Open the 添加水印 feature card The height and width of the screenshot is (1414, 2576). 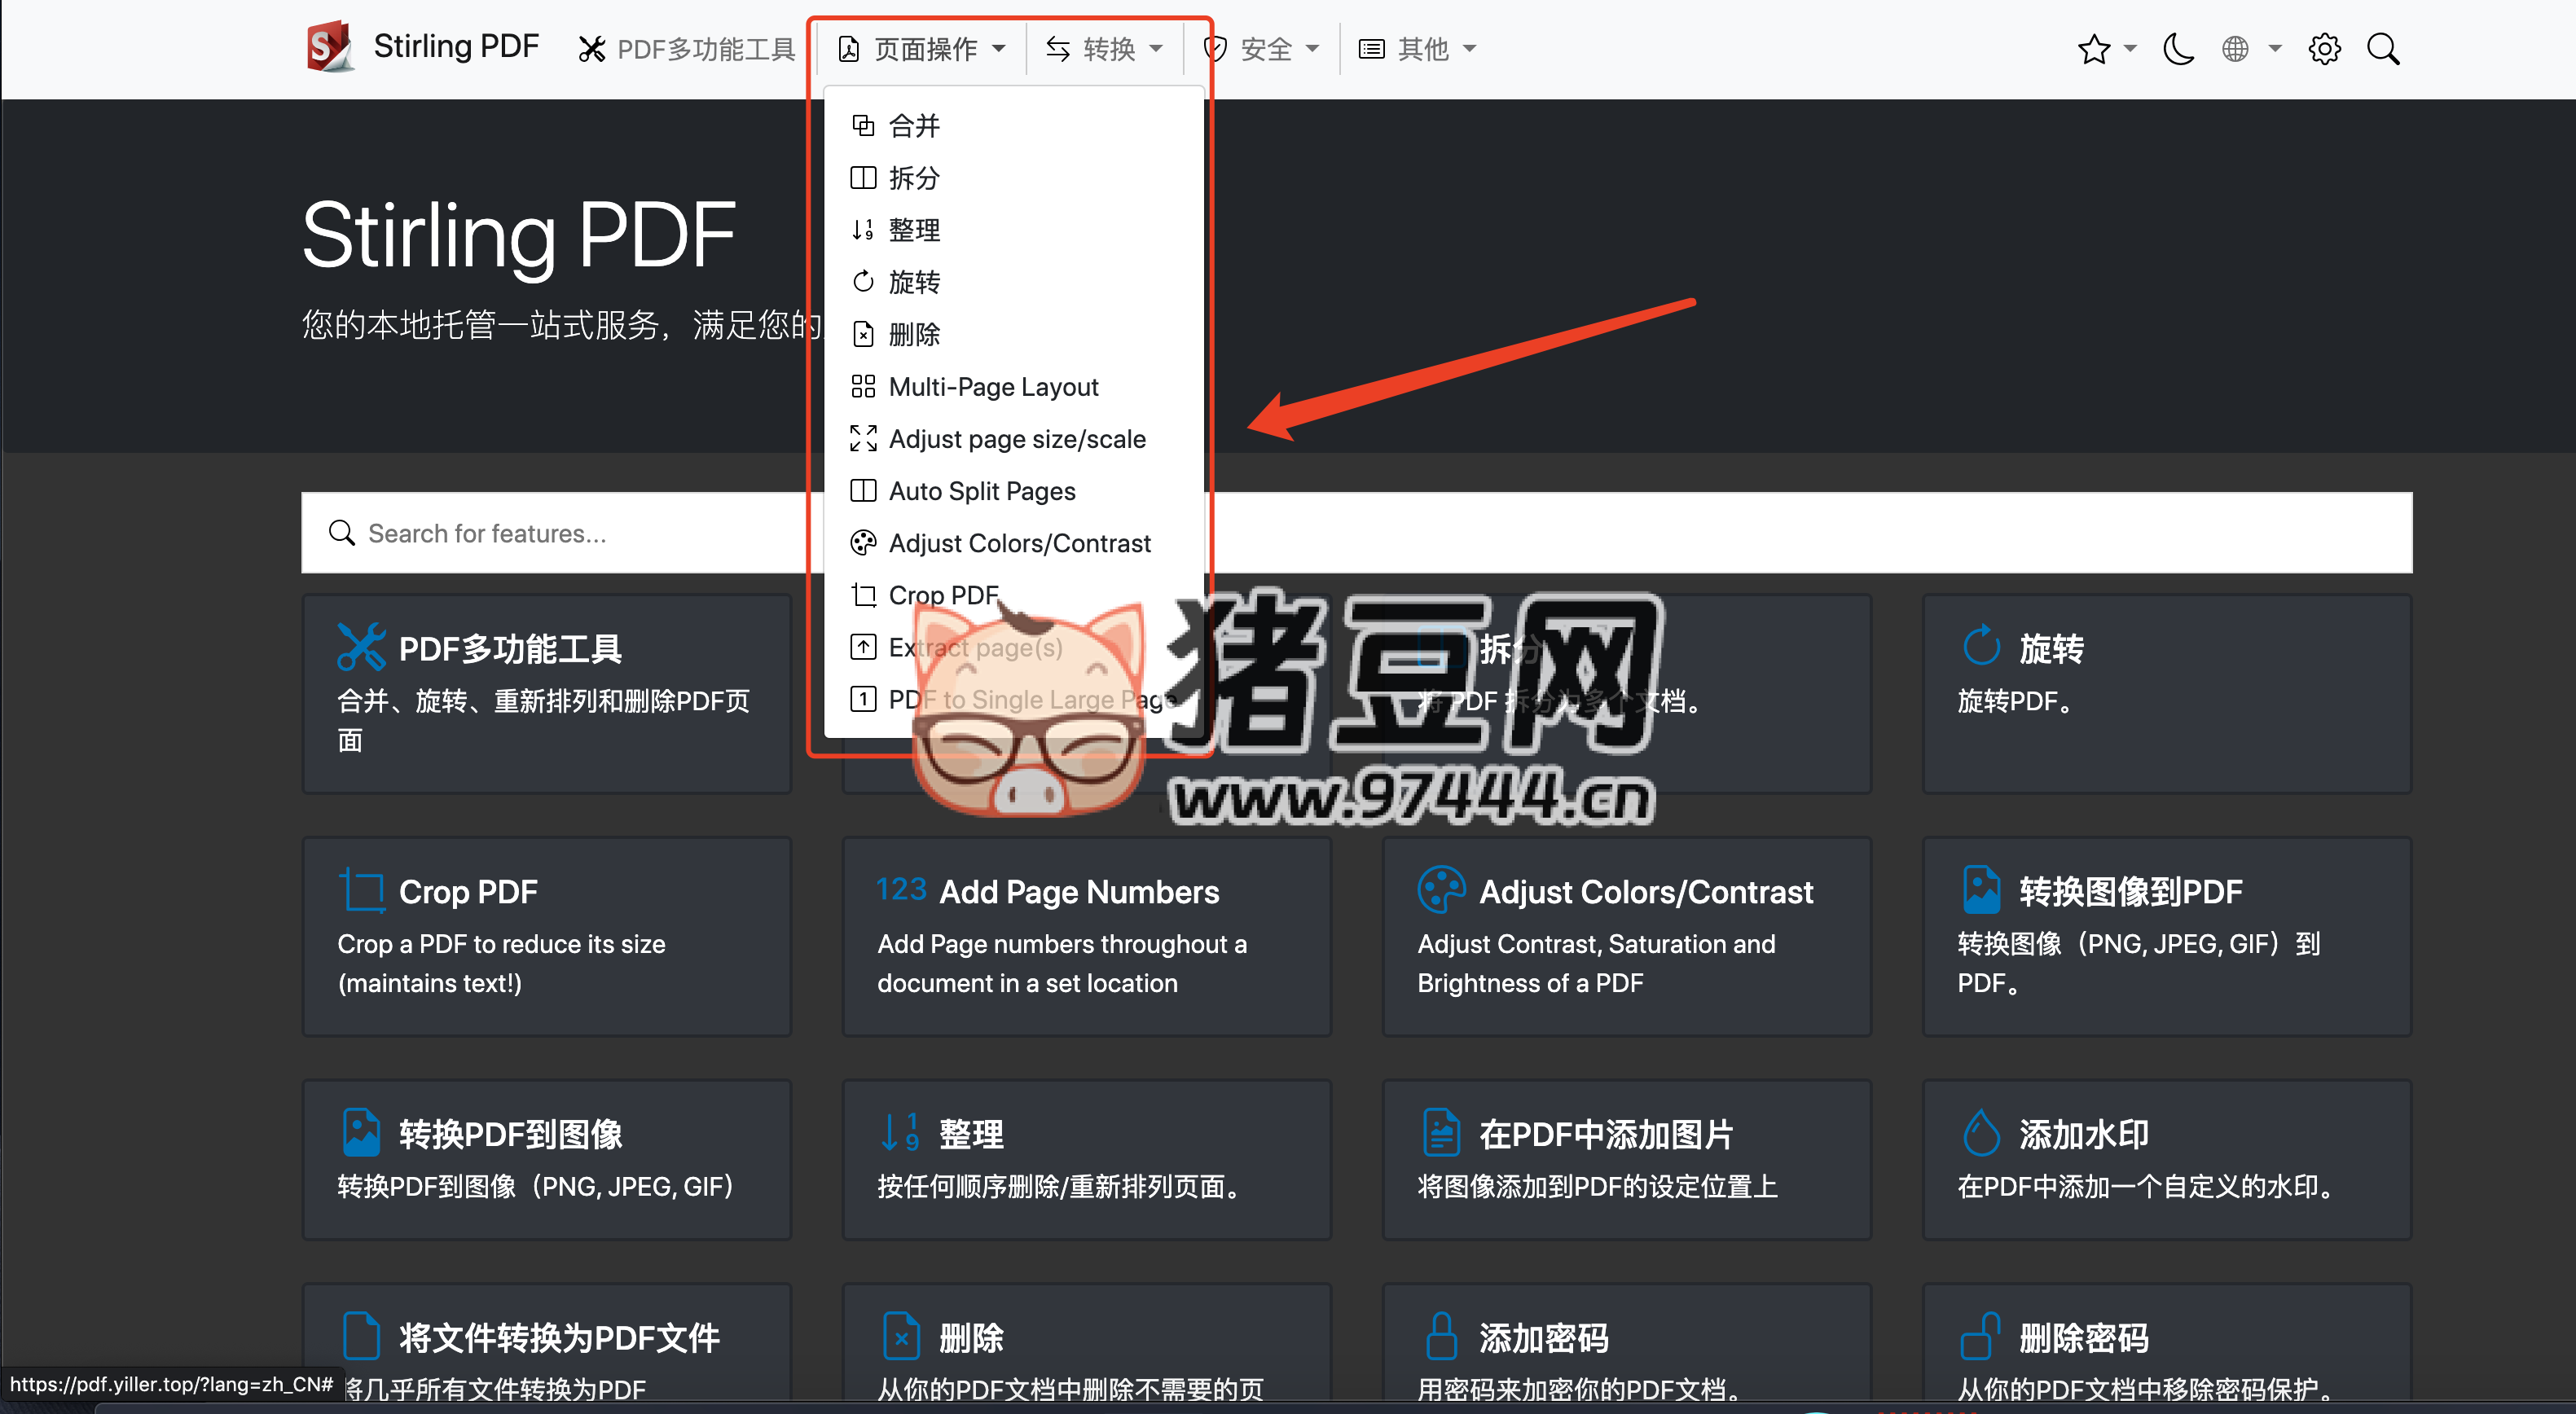2166,1160
